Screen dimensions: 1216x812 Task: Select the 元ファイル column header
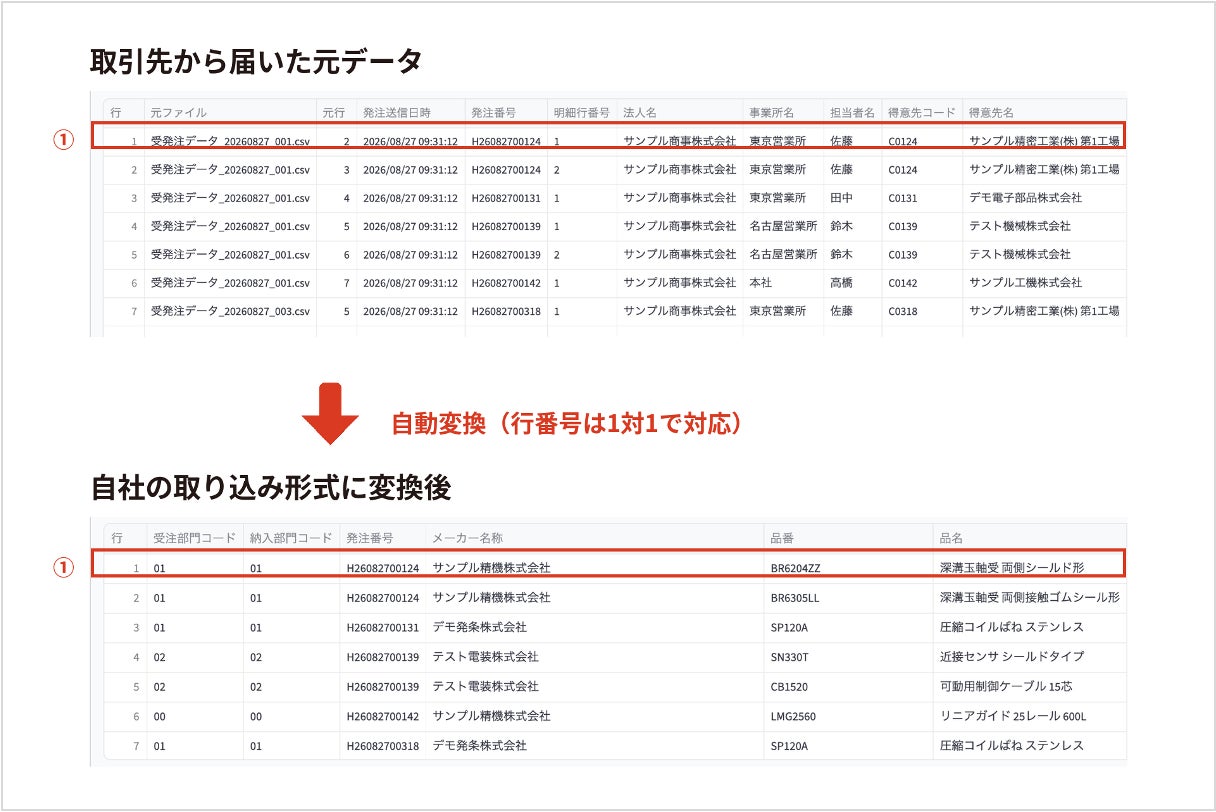tap(179, 112)
